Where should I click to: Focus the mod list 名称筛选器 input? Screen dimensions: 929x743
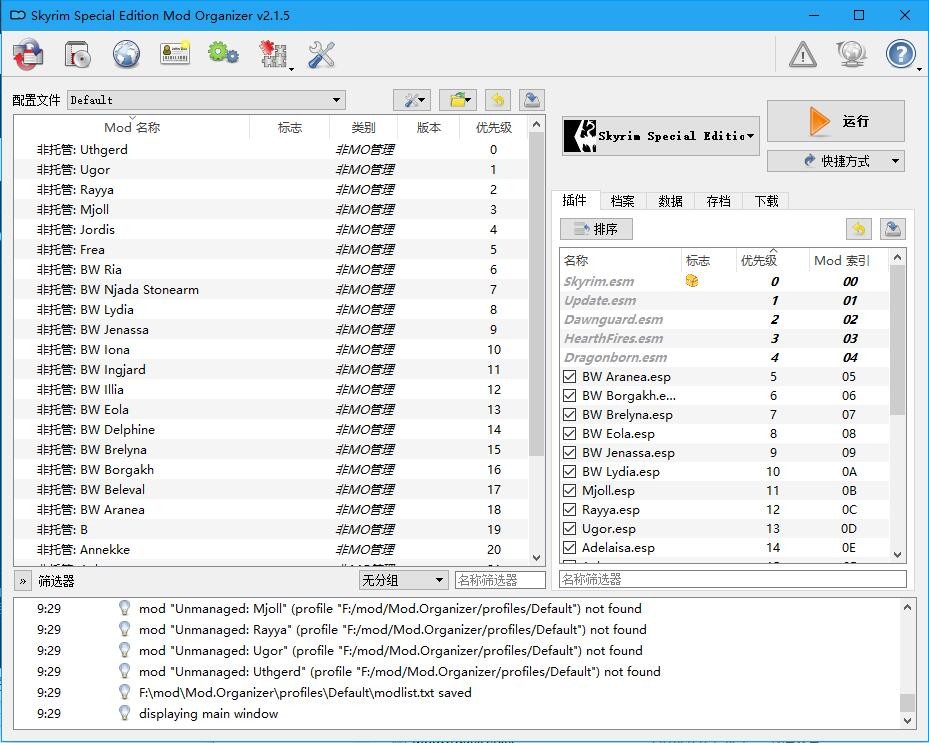click(500, 580)
